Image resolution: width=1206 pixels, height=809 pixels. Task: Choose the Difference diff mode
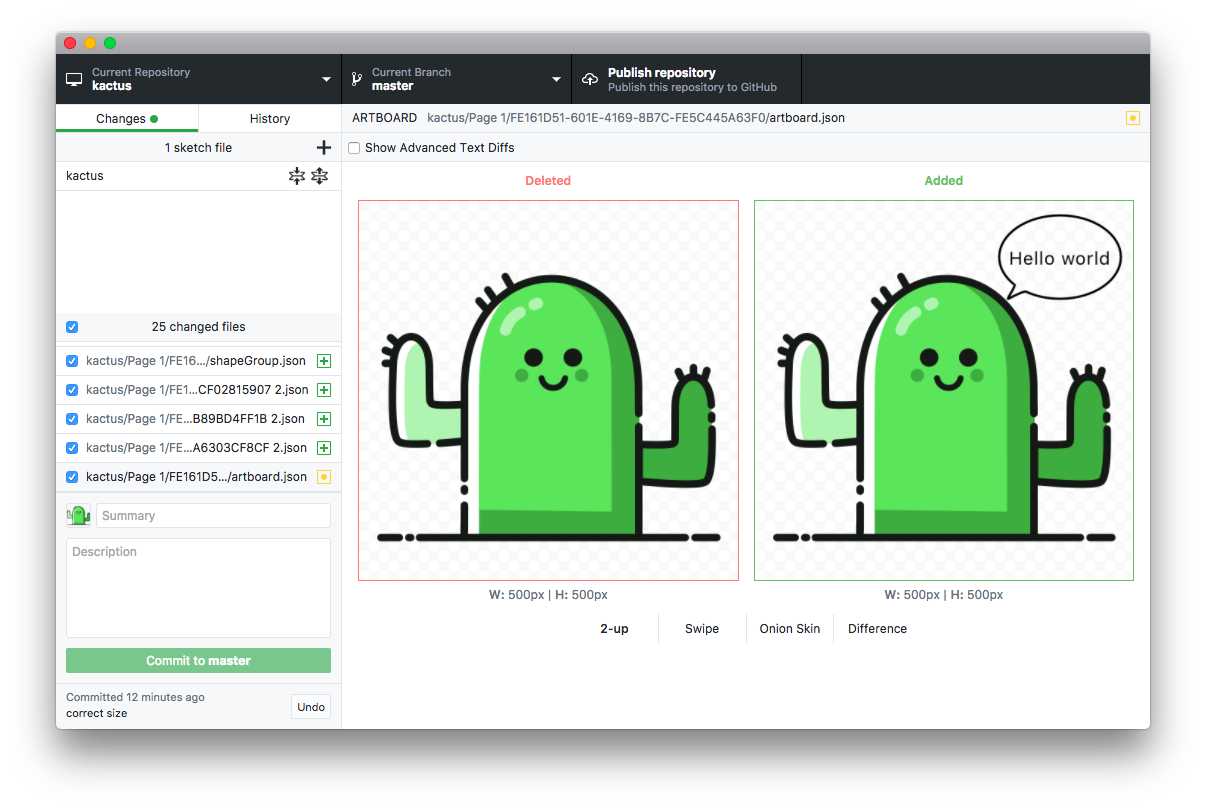pyautogui.click(x=877, y=629)
